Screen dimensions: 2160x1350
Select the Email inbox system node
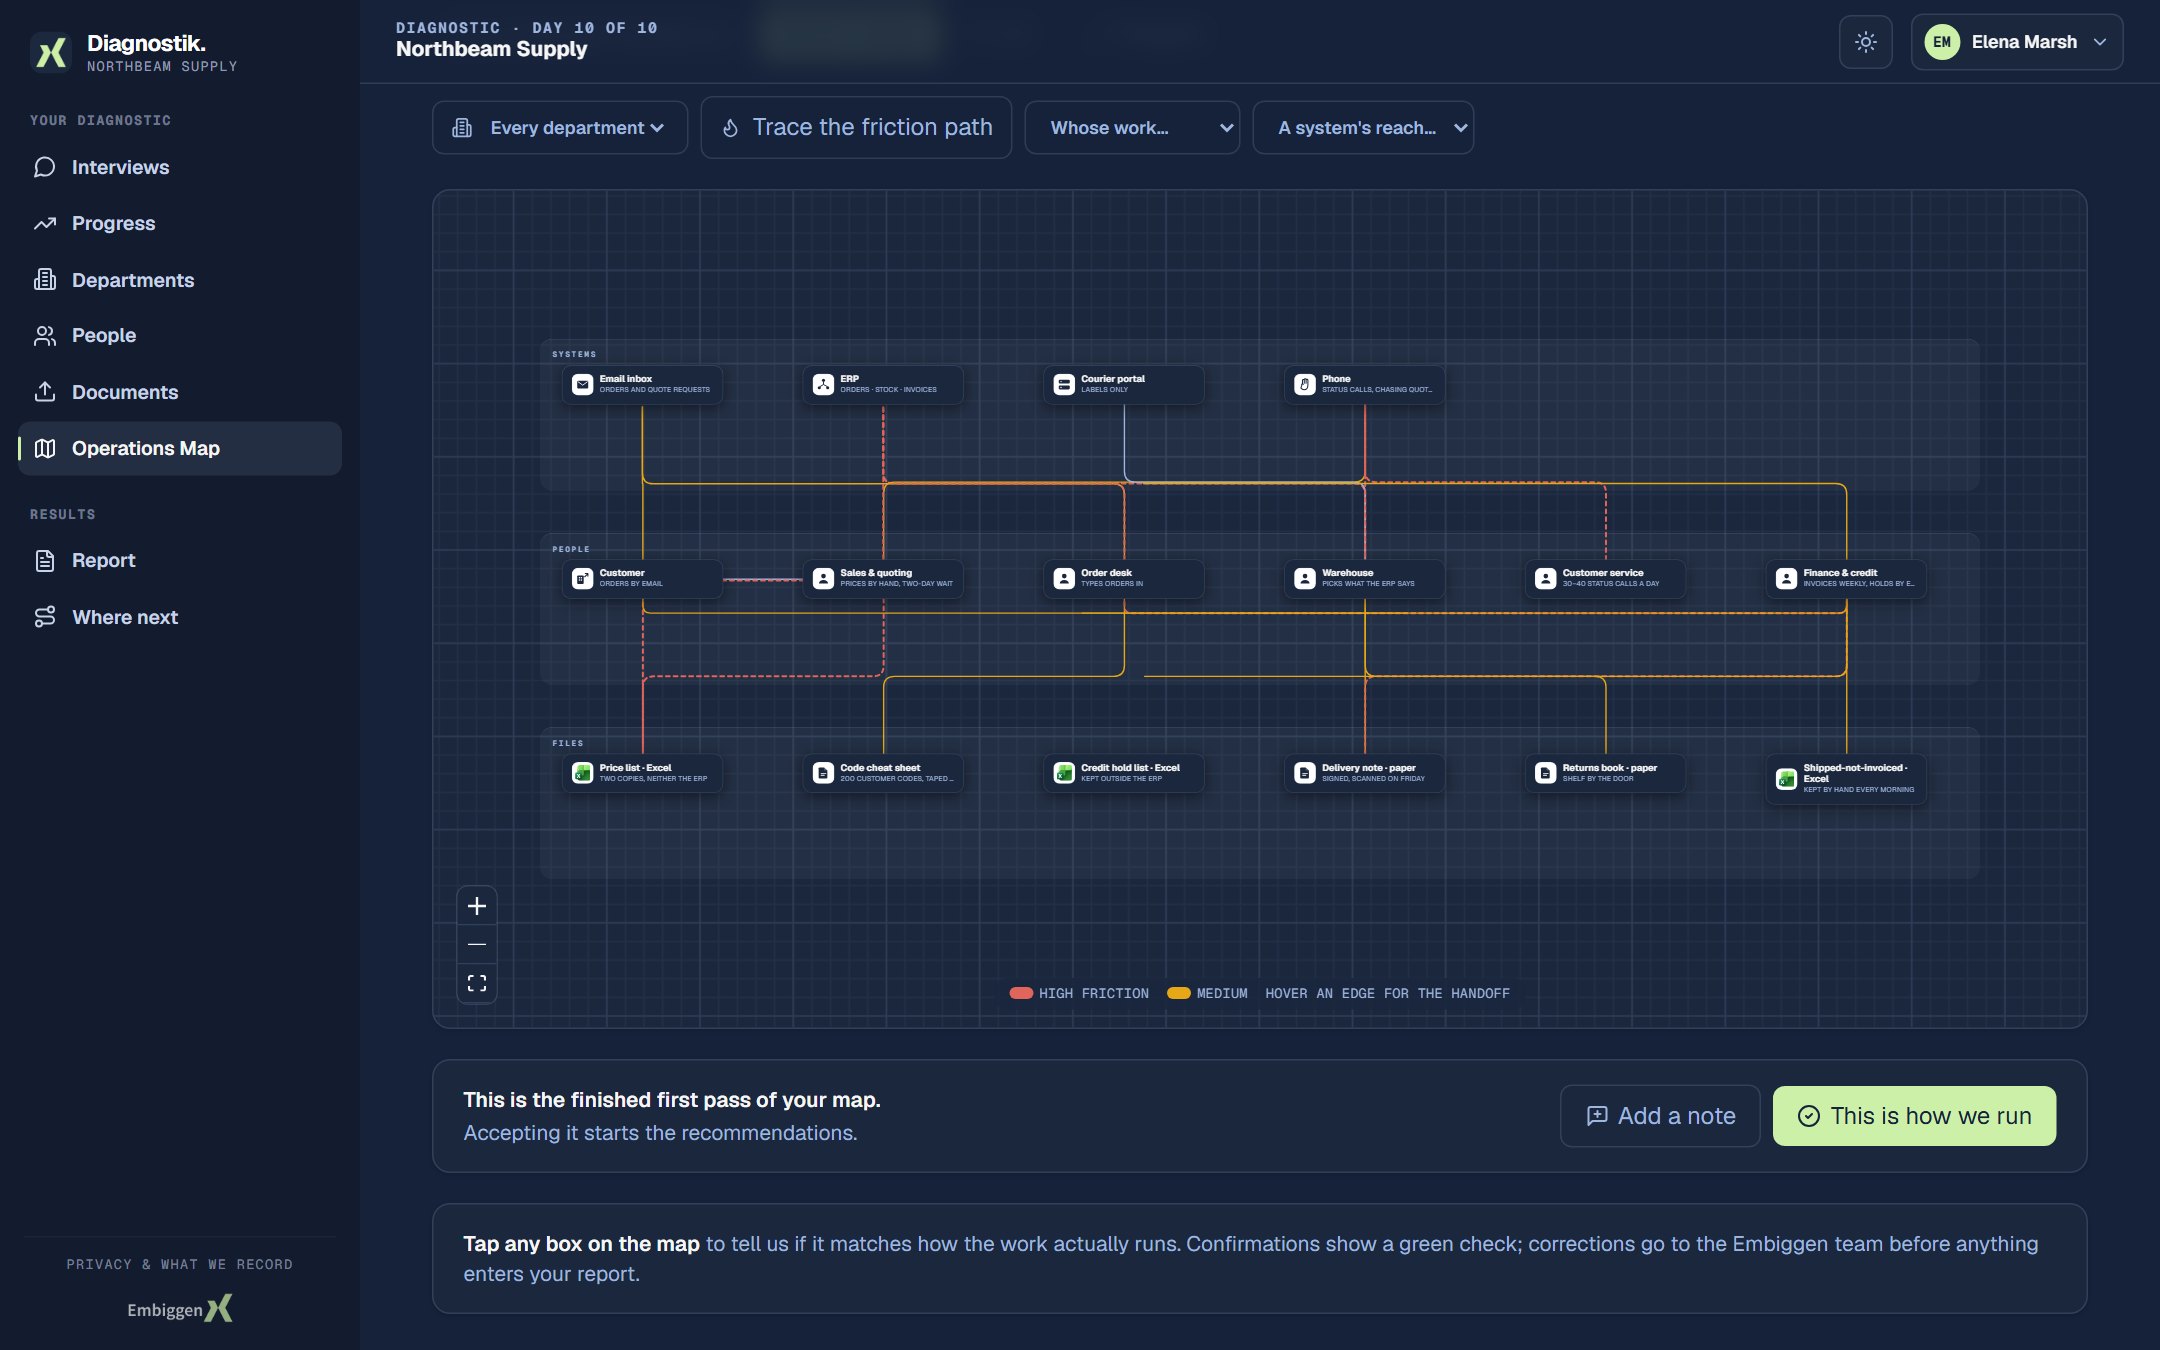point(642,384)
